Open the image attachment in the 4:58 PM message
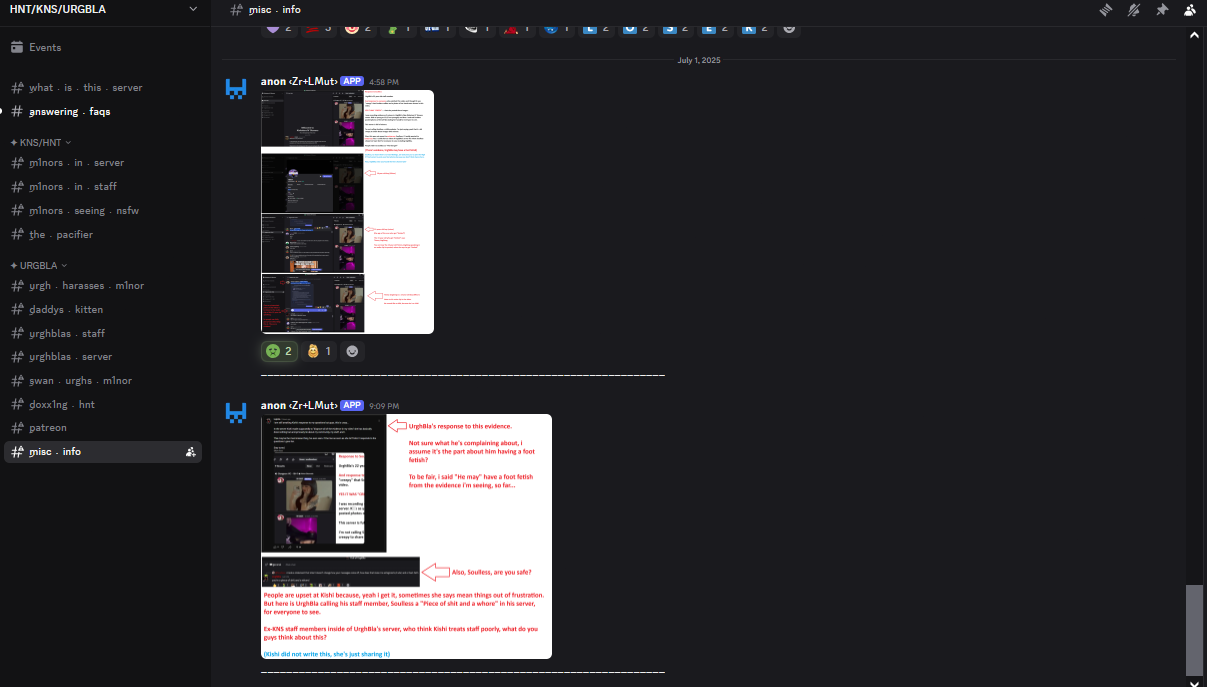The width and height of the screenshot is (1207, 687). point(347,212)
